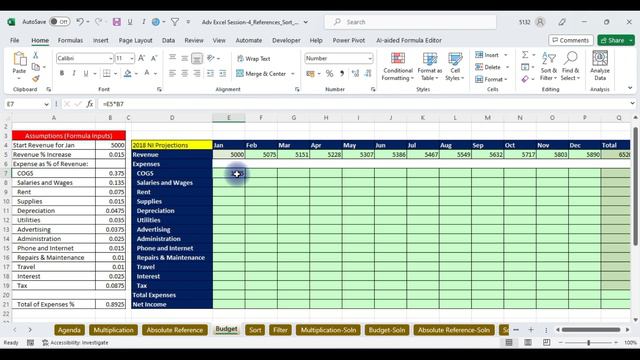Apply Comma Style icon
This screenshot has width=640, height=360.
click(342, 73)
